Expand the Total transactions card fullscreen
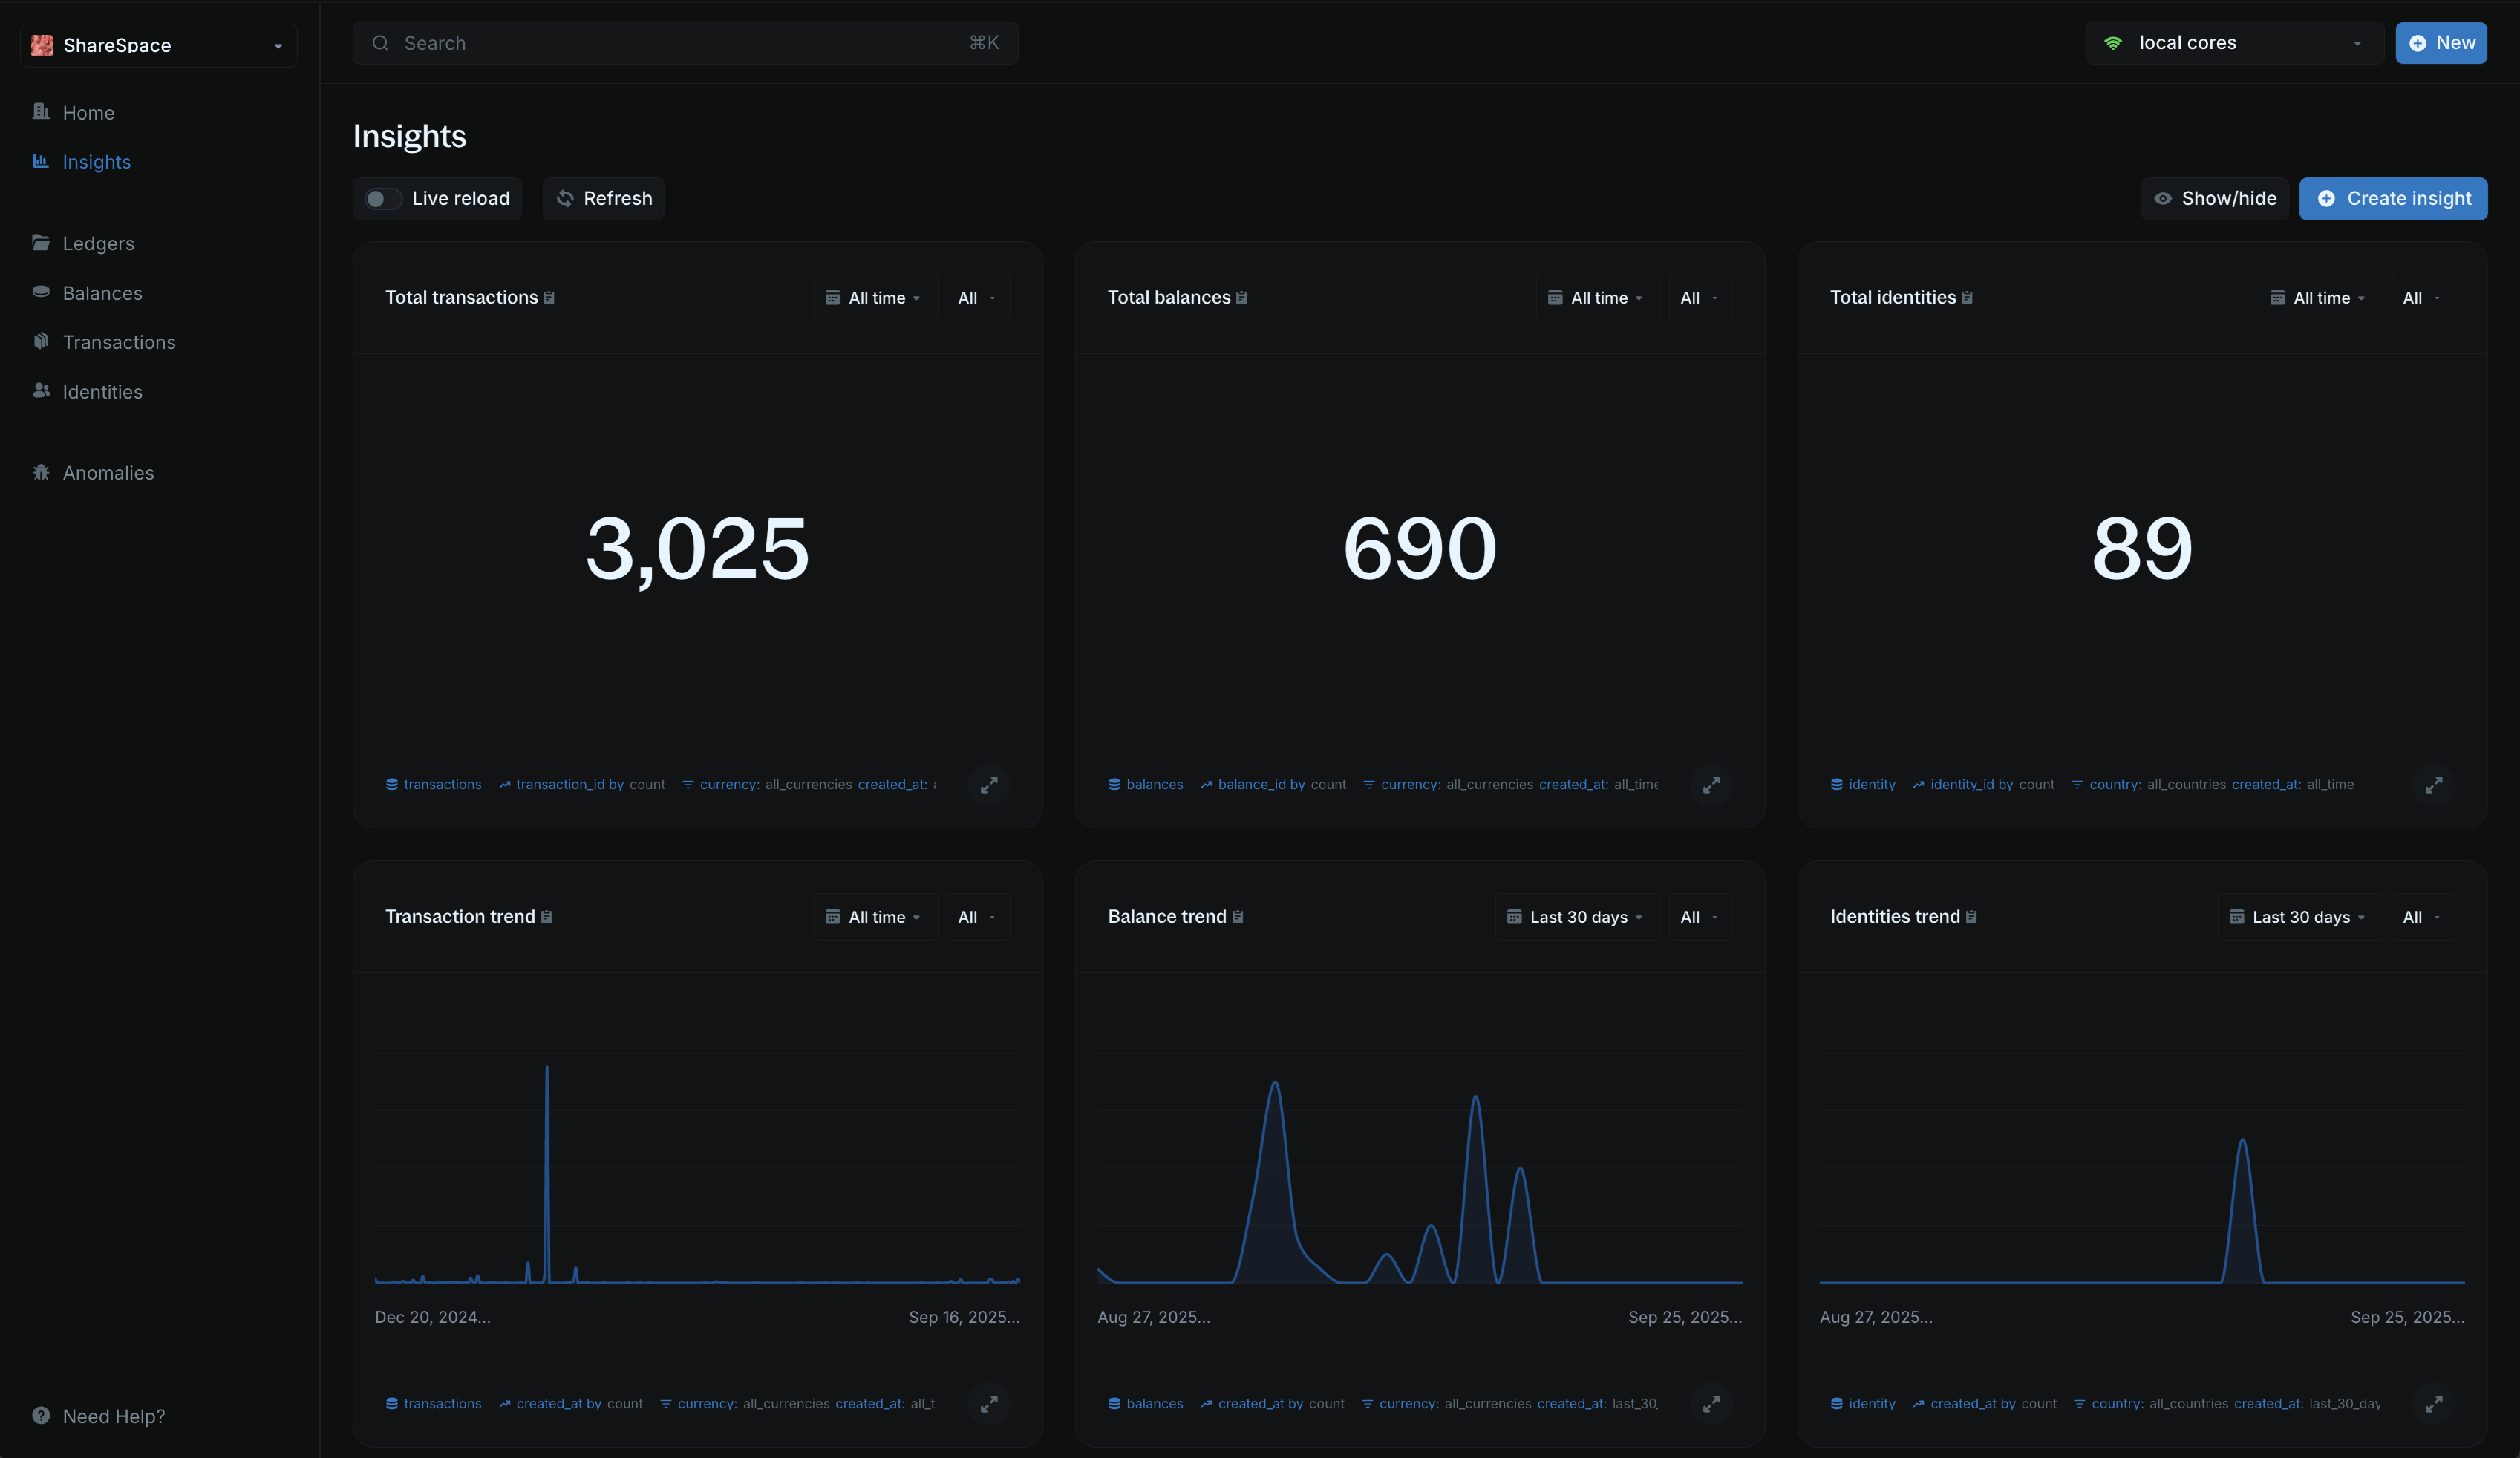 [989, 785]
